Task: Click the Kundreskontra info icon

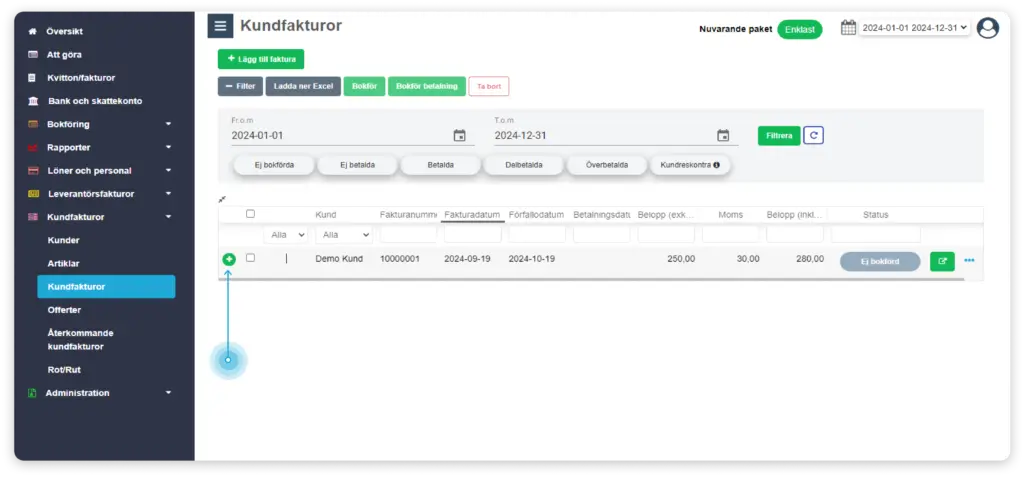Action: 716,165
